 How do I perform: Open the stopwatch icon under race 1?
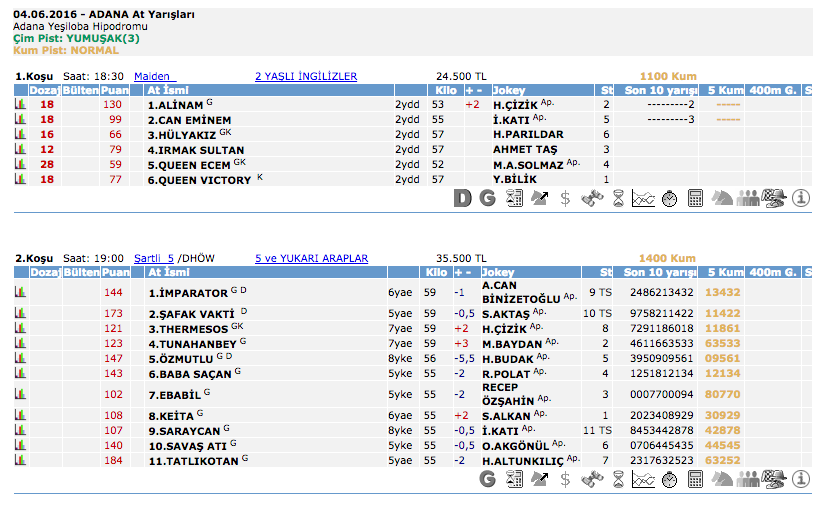click(x=669, y=198)
